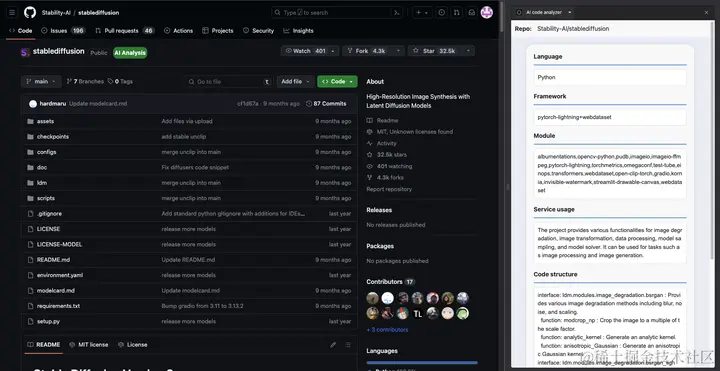Click the Go to file search field

pyautogui.click(x=229, y=81)
